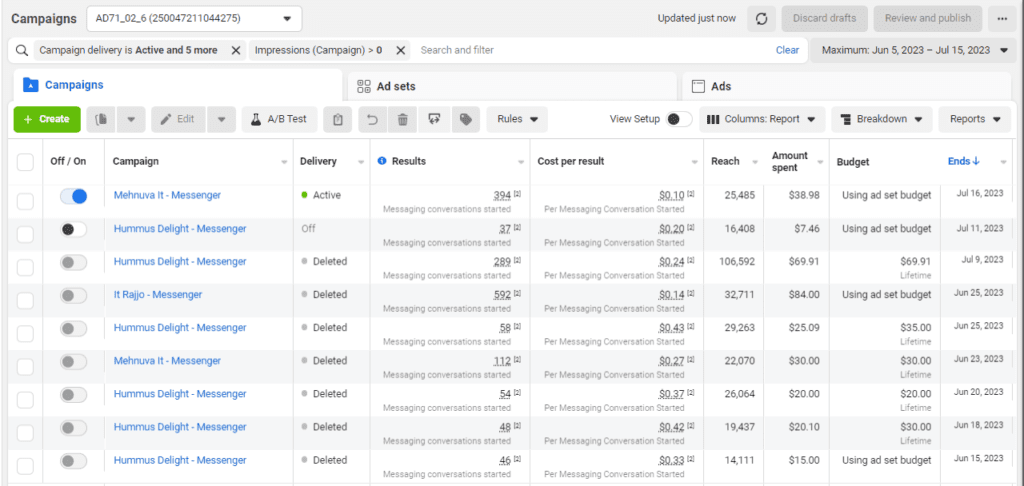Screen dimensions: 1024x486
Task: Click the A/B Test button
Action: click(280, 120)
